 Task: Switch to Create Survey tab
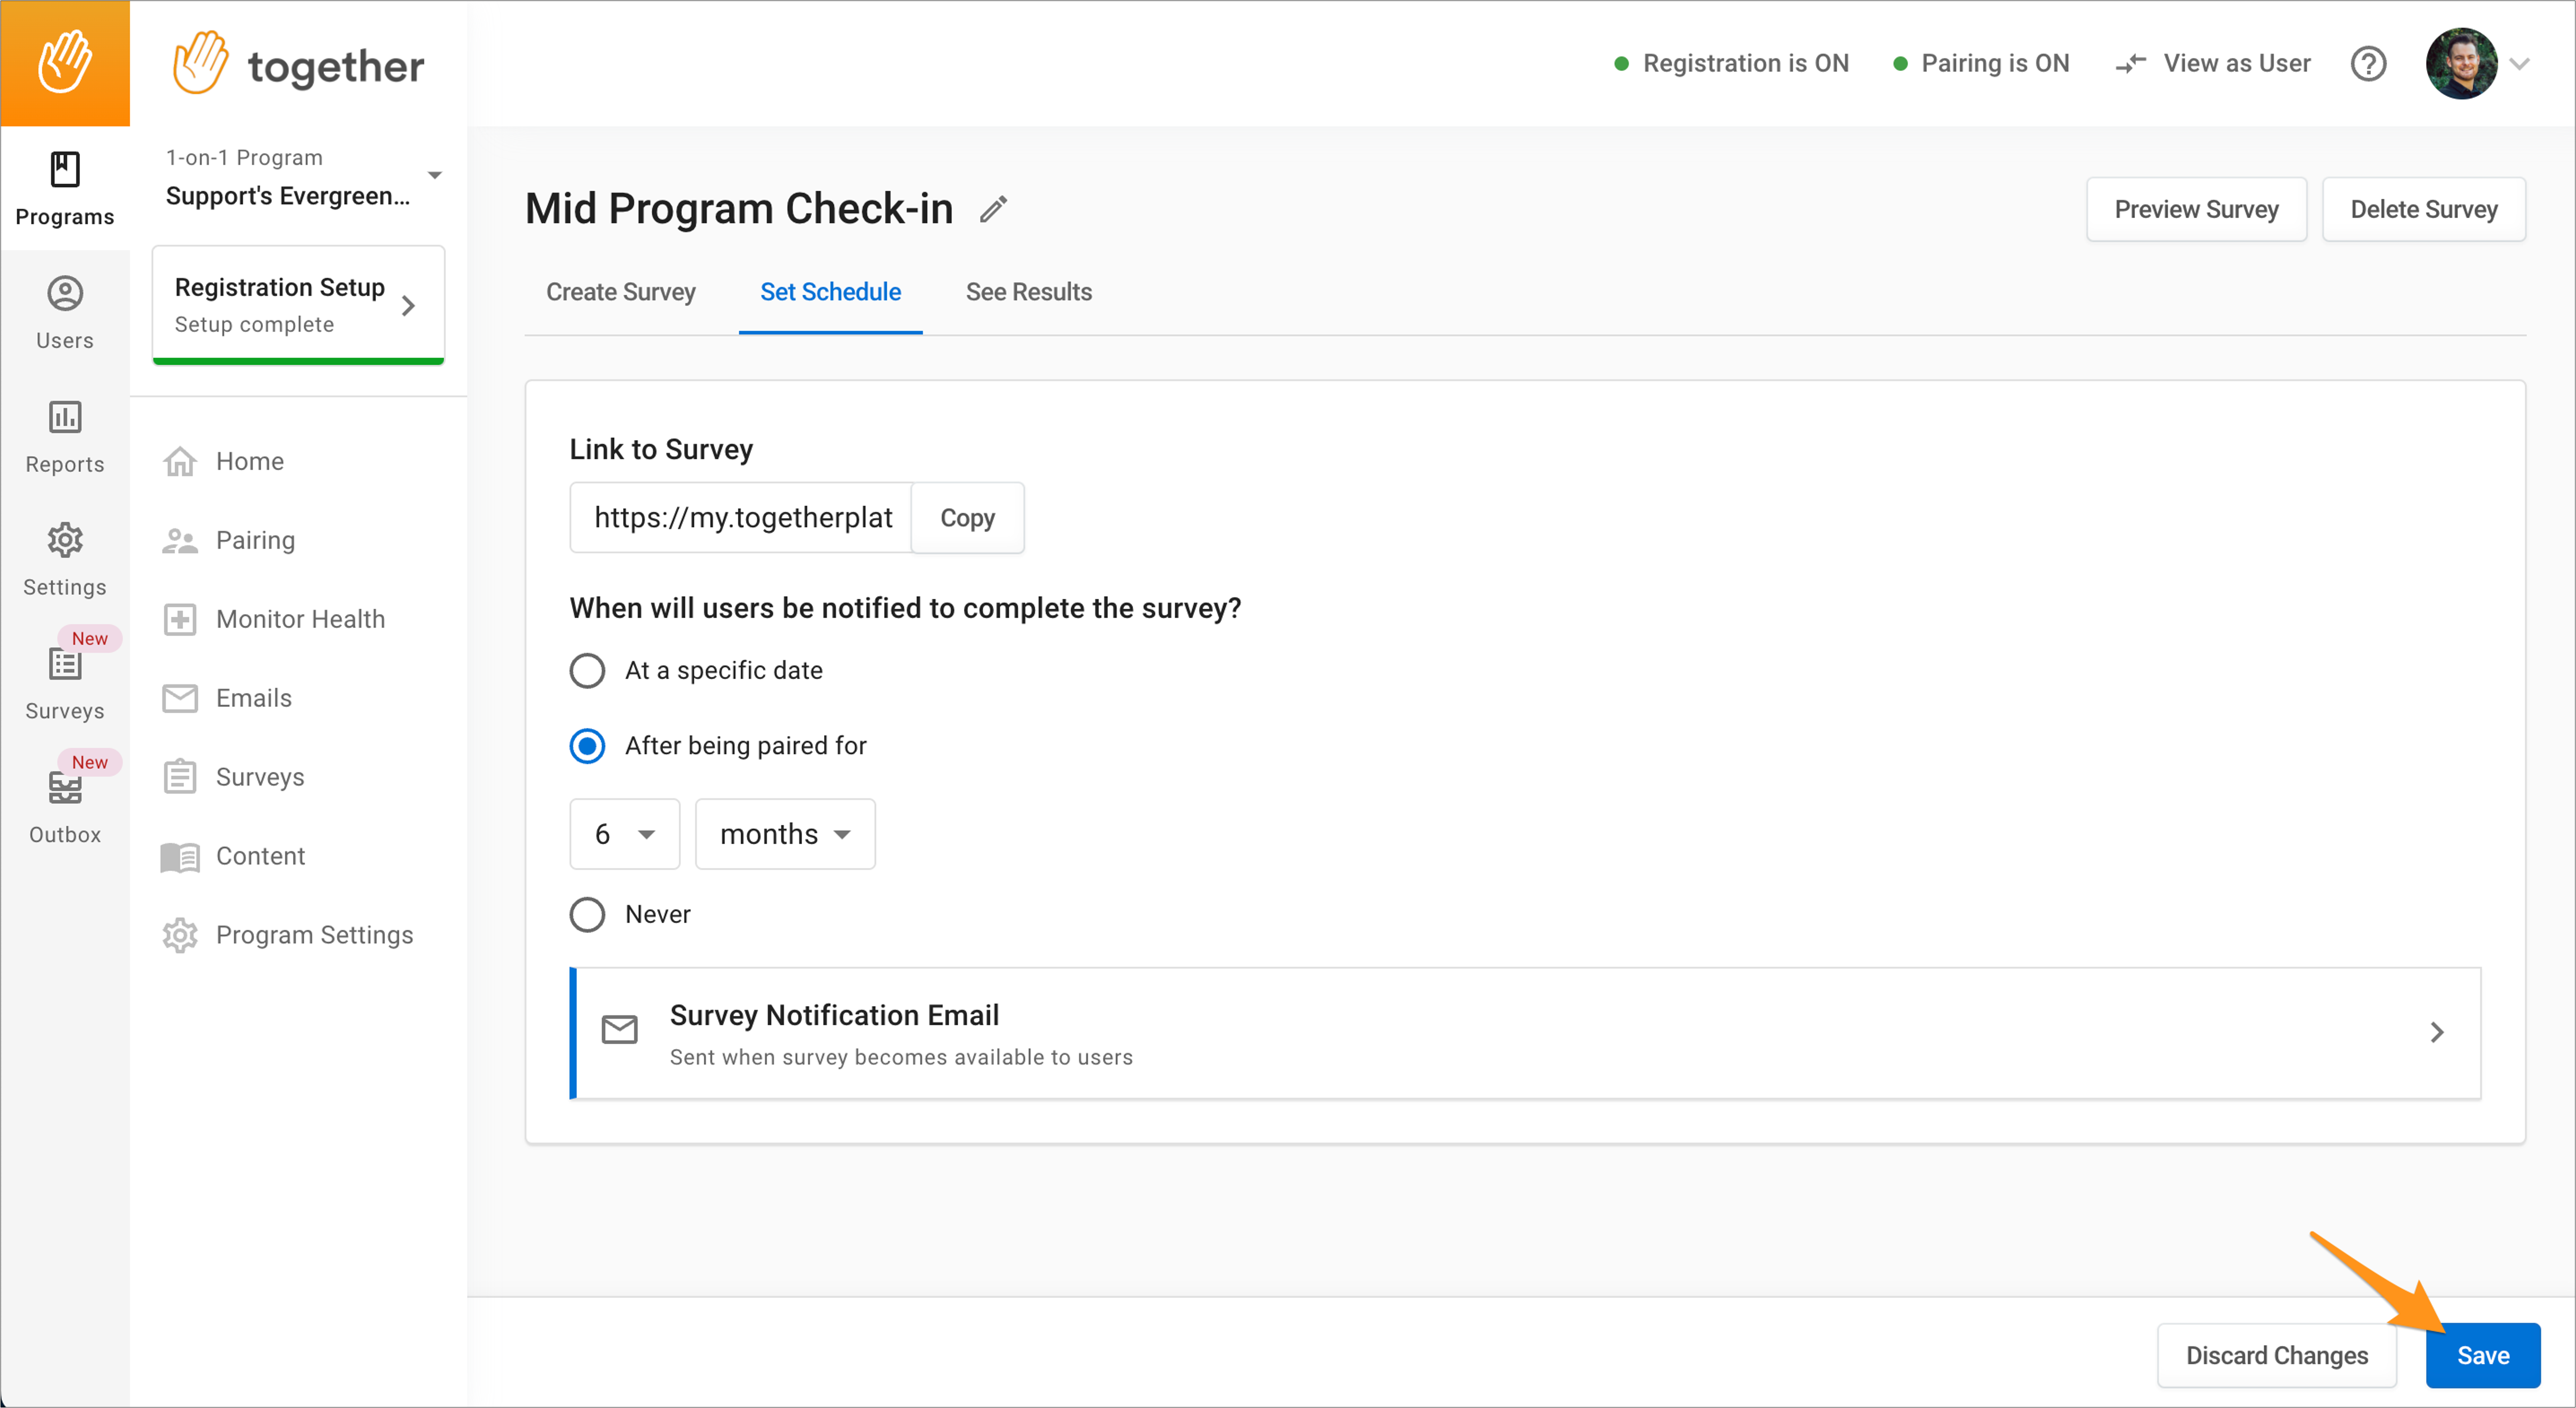620,292
